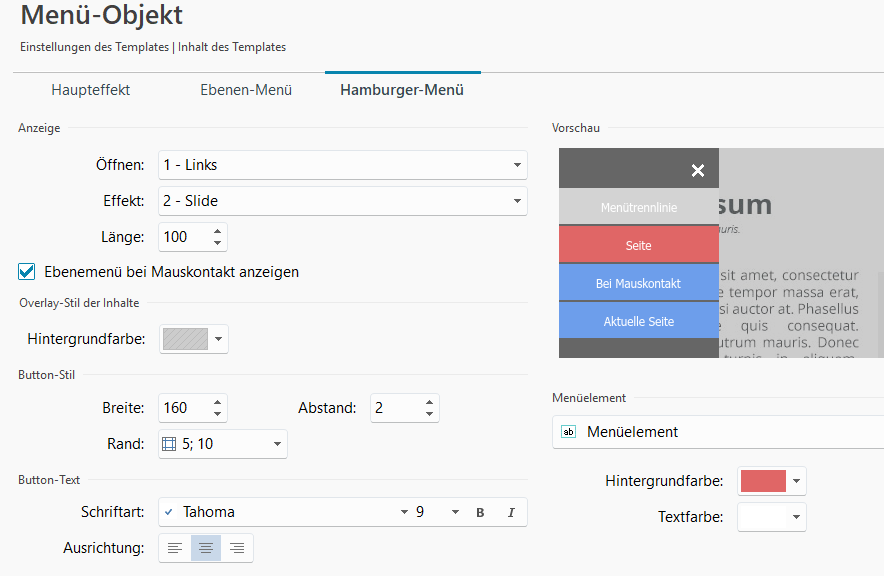Image resolution: width=884 pixels, height=576 pixels.
Task: Open the Öffnen dropdown
Action: point(517,165)
